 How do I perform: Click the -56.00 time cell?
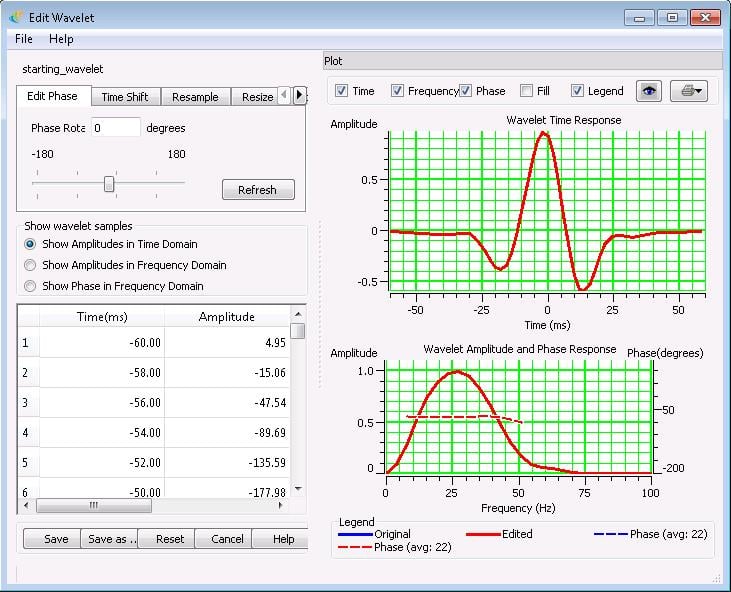(x=102, y=402)
